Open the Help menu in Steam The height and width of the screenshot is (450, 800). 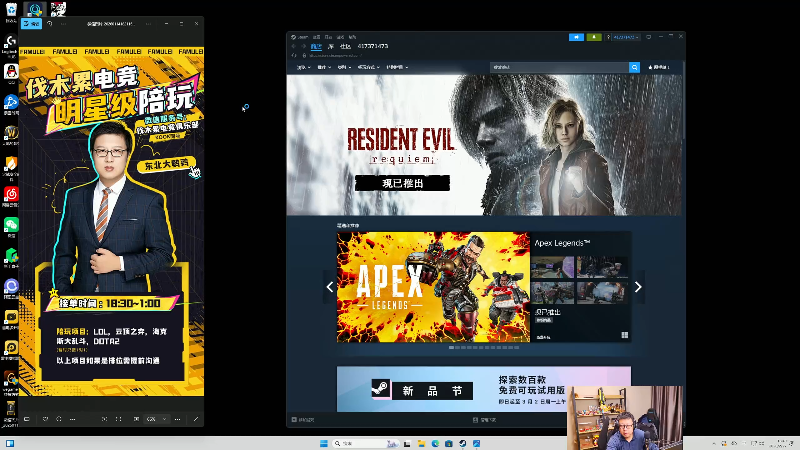point(353,37)
